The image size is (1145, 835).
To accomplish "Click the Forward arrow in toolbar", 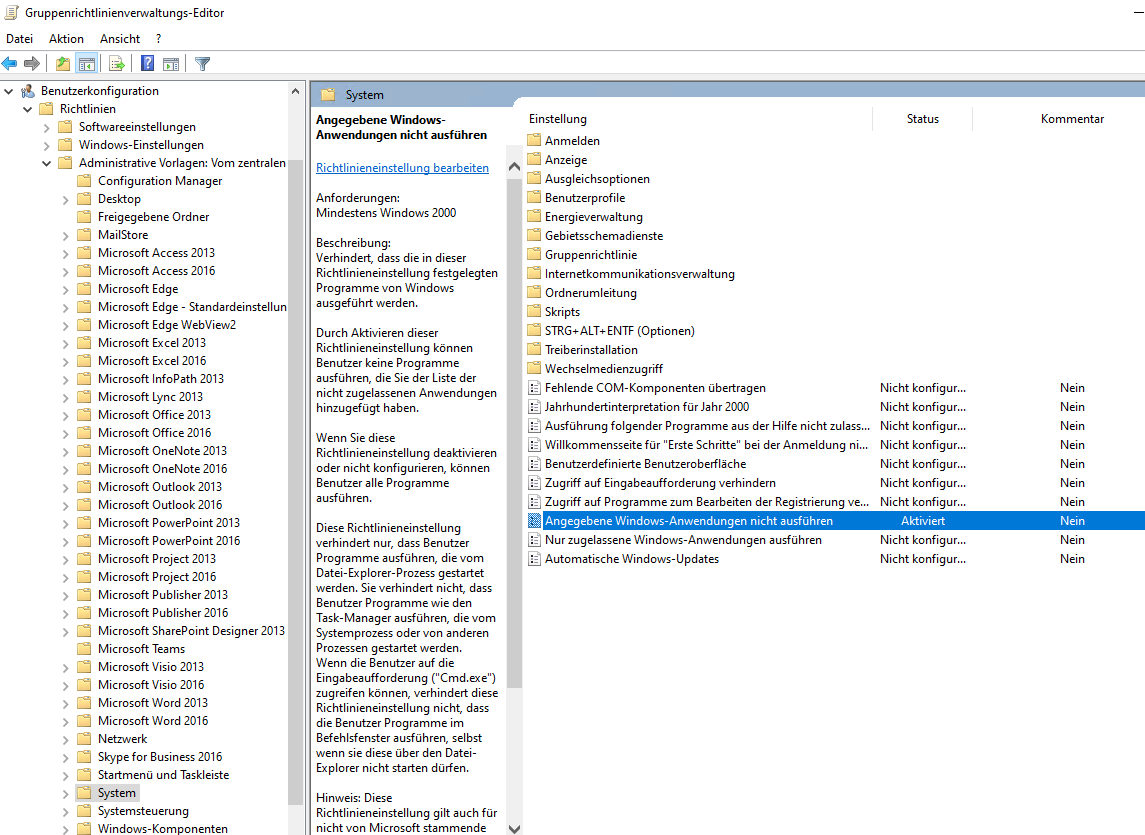I will coord(32,64).
